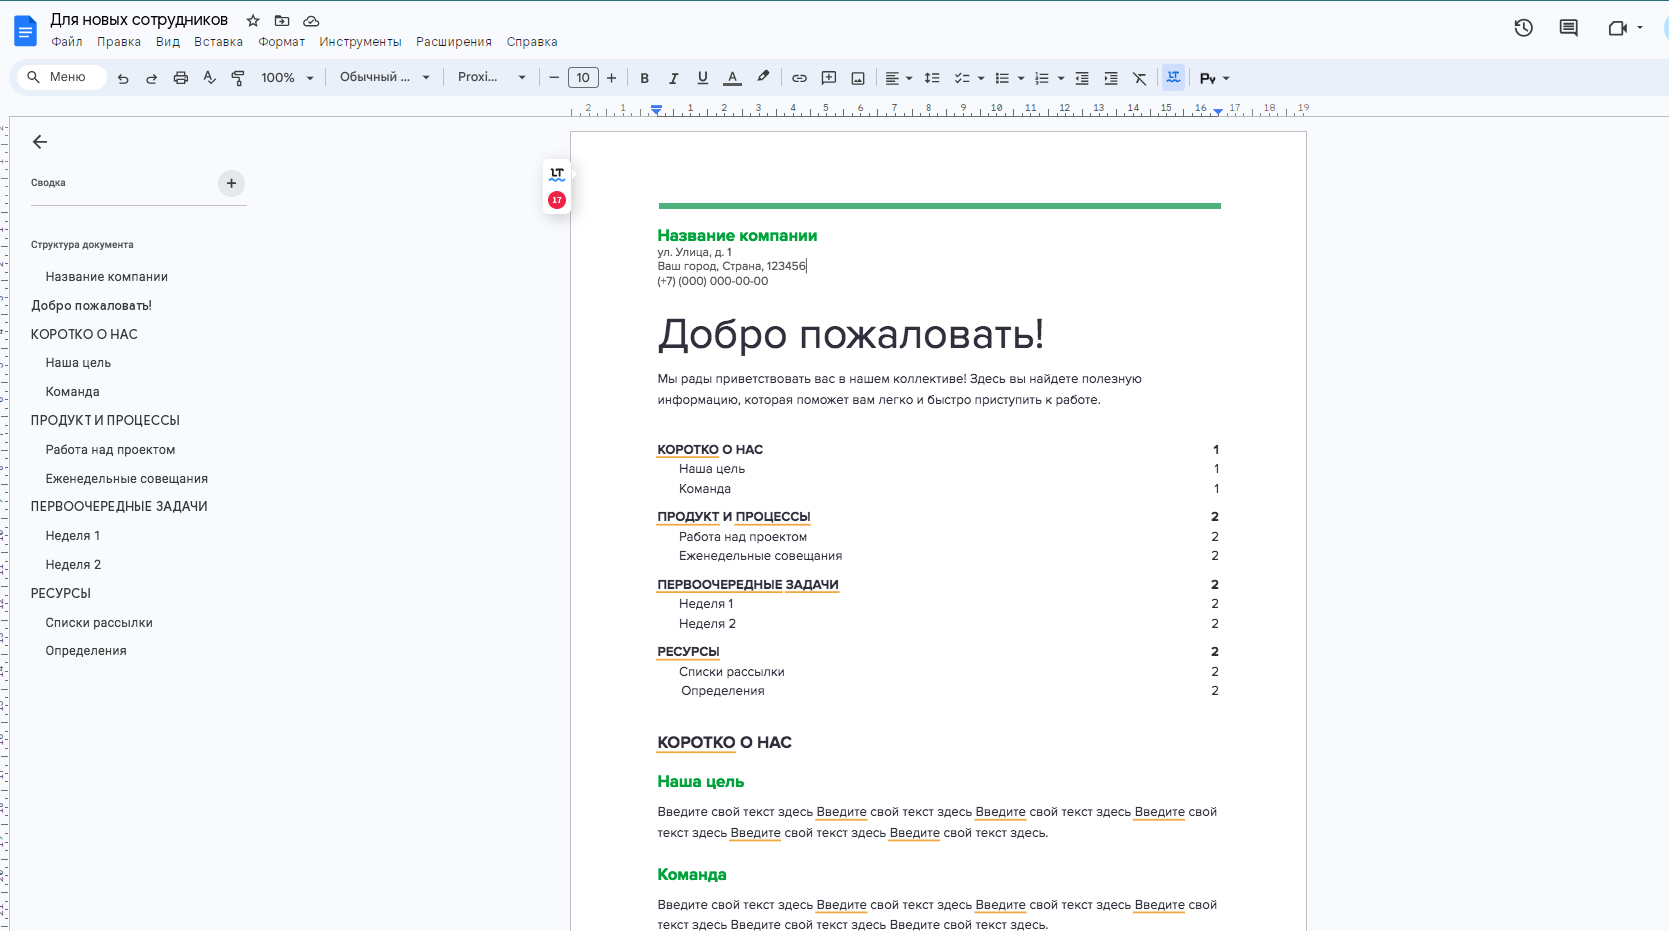1669x931 pixels.
Task: Toggle italic formatting
Action: (x=674, y=78)
